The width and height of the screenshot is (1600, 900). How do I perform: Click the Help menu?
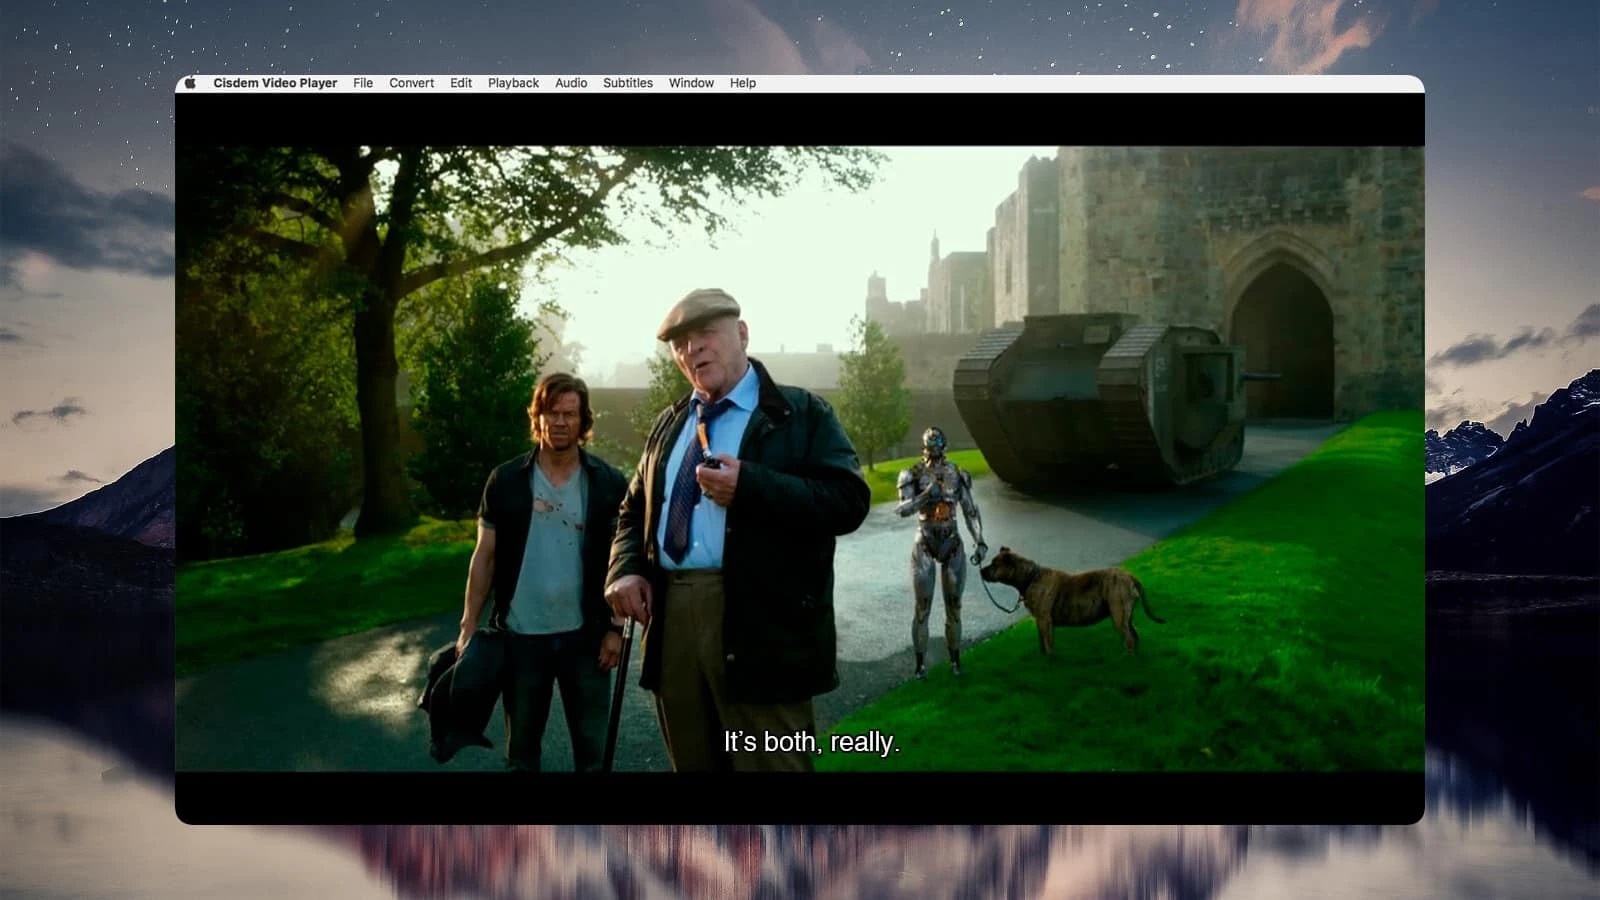pos(743,83)
